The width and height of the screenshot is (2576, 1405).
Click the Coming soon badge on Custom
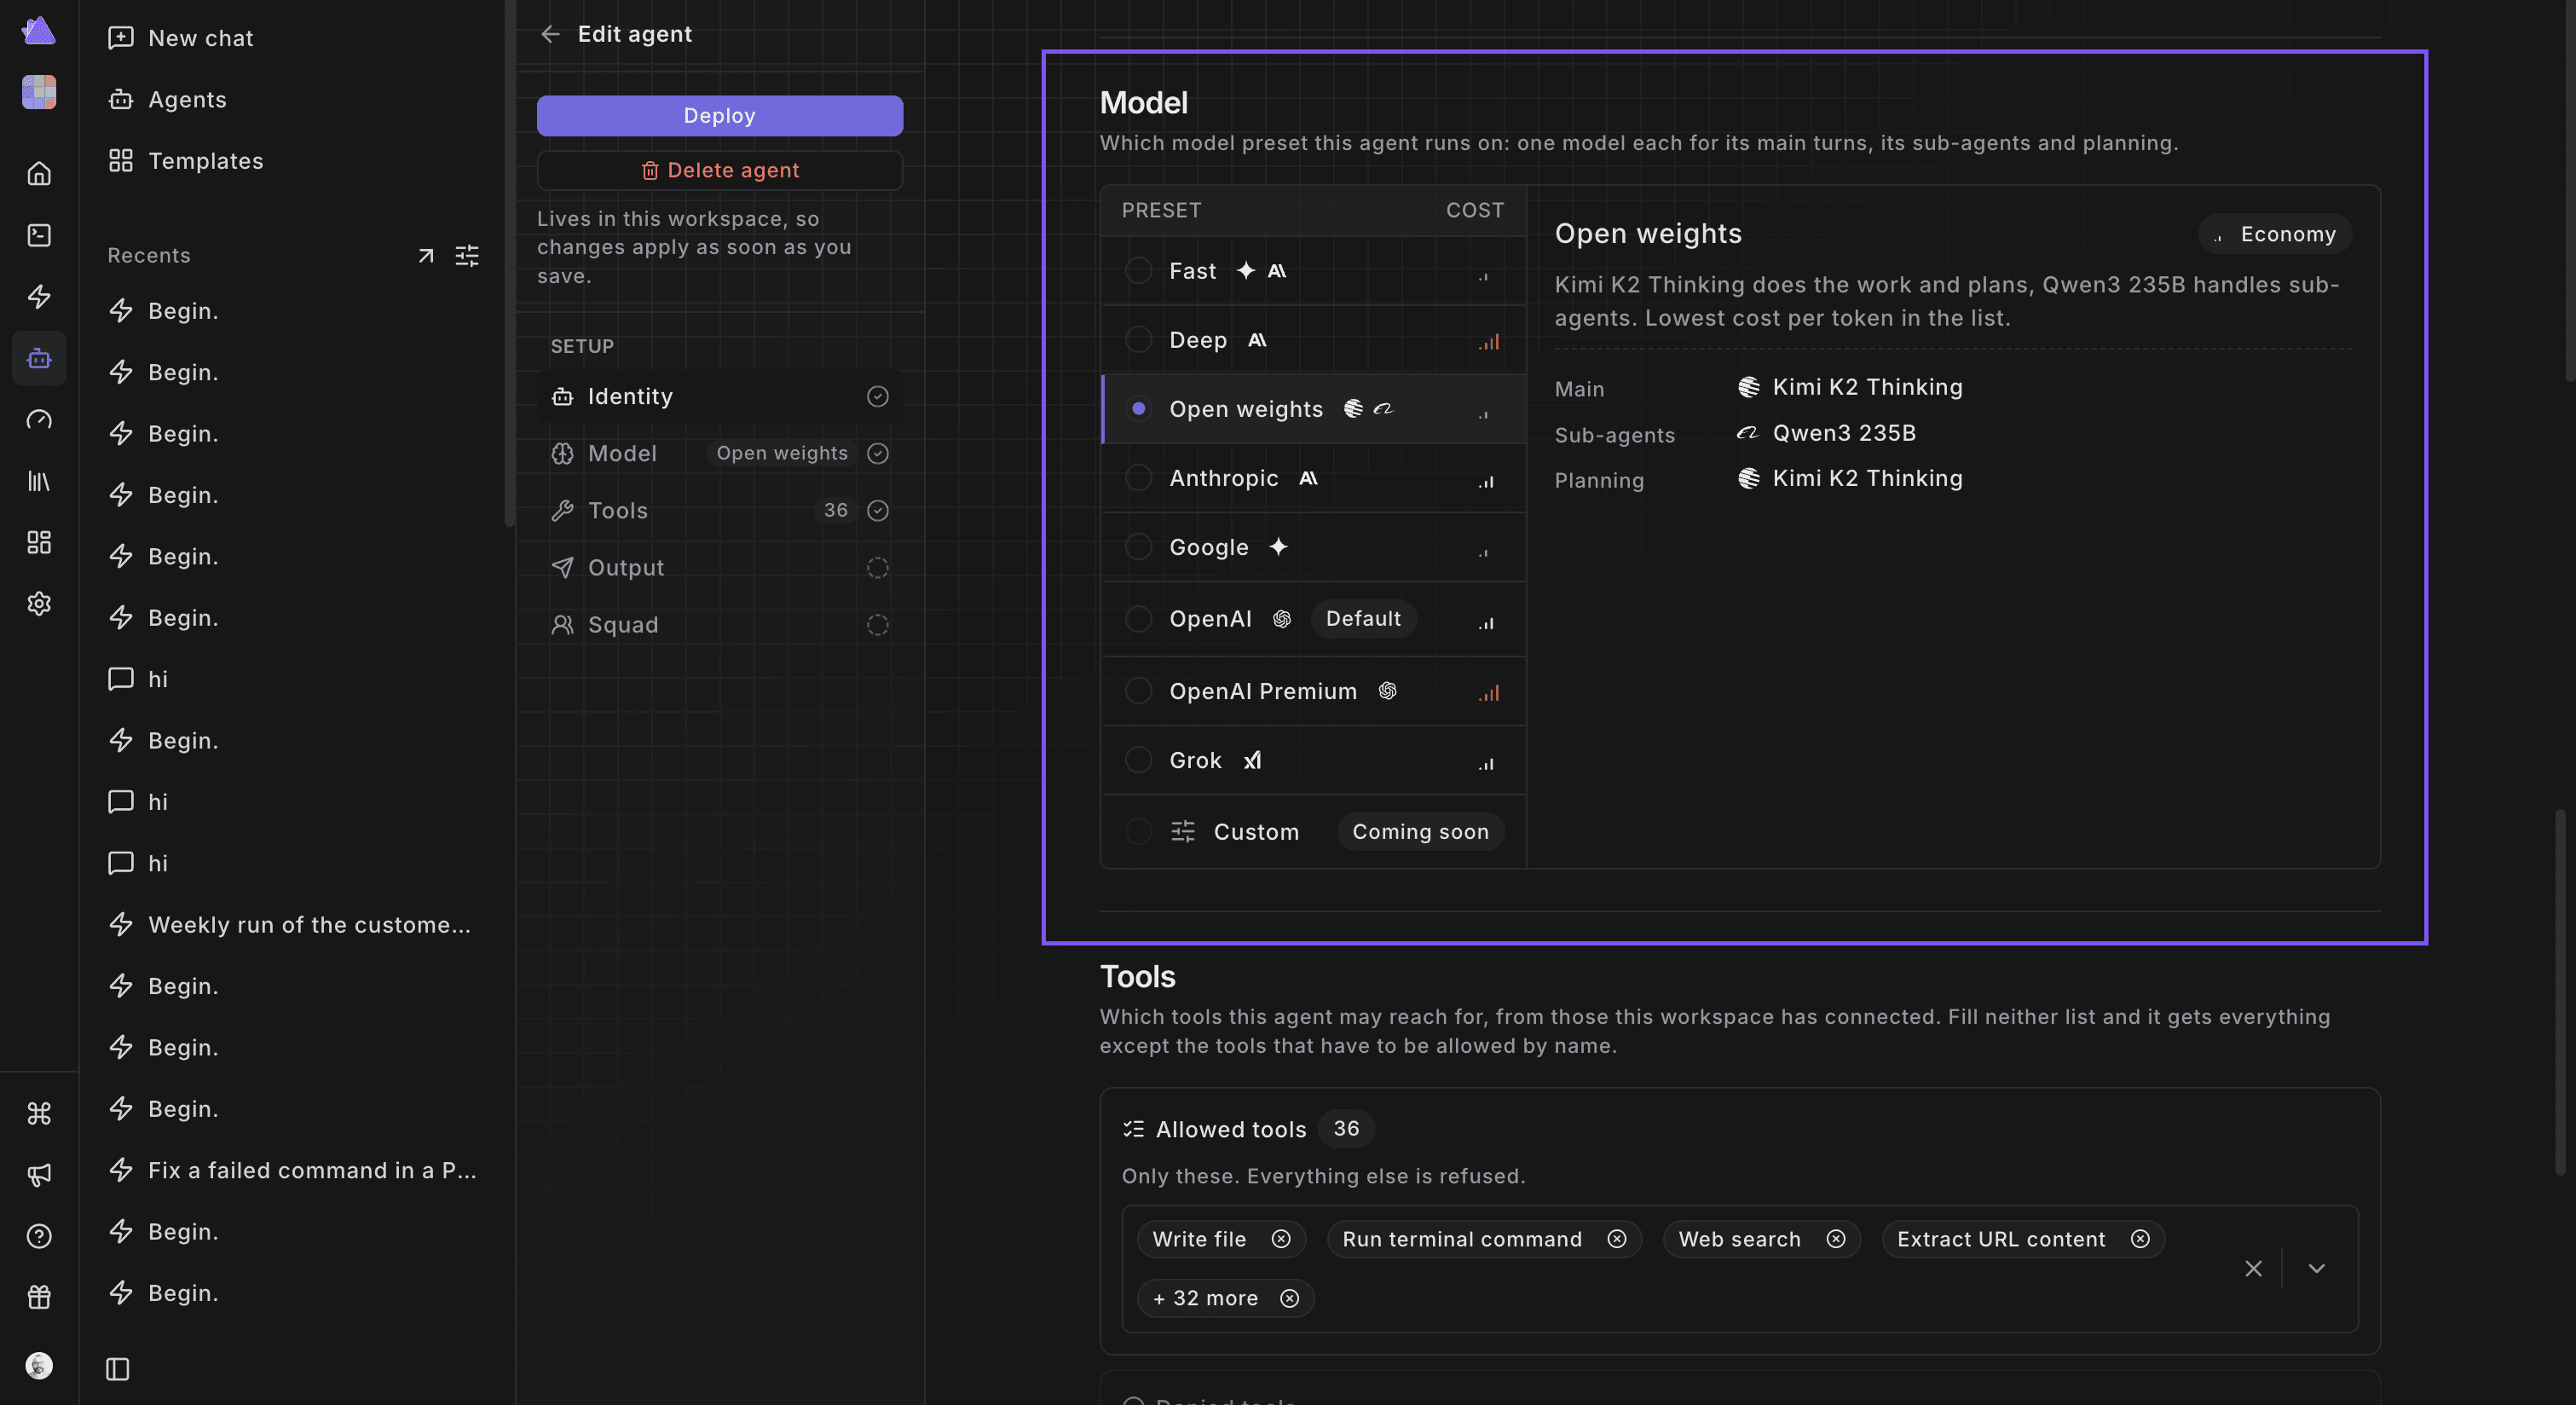pyautogui.click(x=1420, y=832)
